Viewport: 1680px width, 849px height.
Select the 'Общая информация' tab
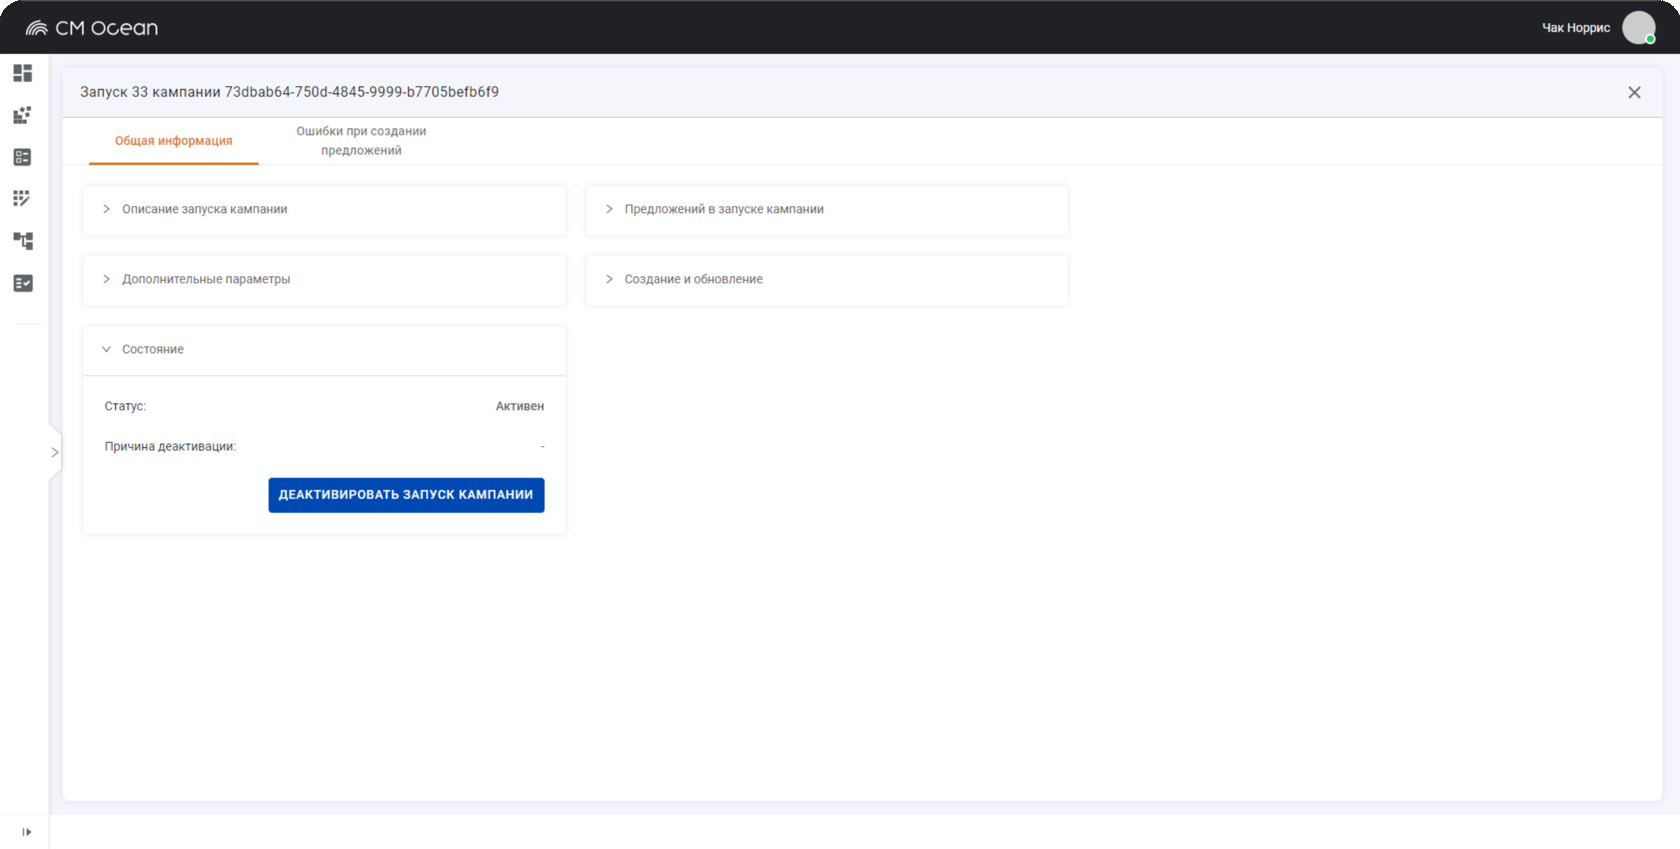click(x=173, y=141)
